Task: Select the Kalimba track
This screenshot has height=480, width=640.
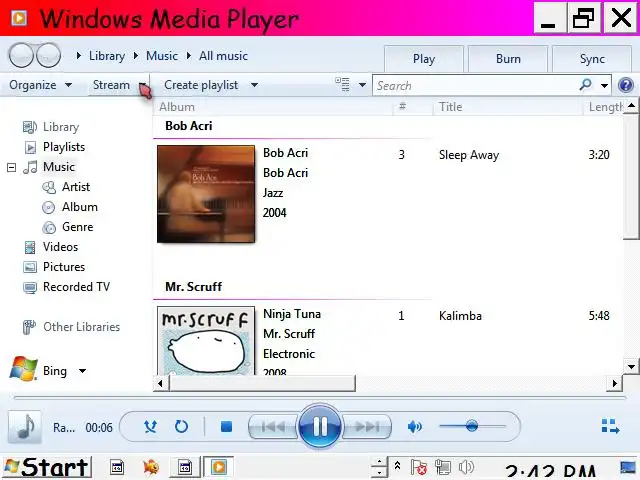Action: (460, 316)
